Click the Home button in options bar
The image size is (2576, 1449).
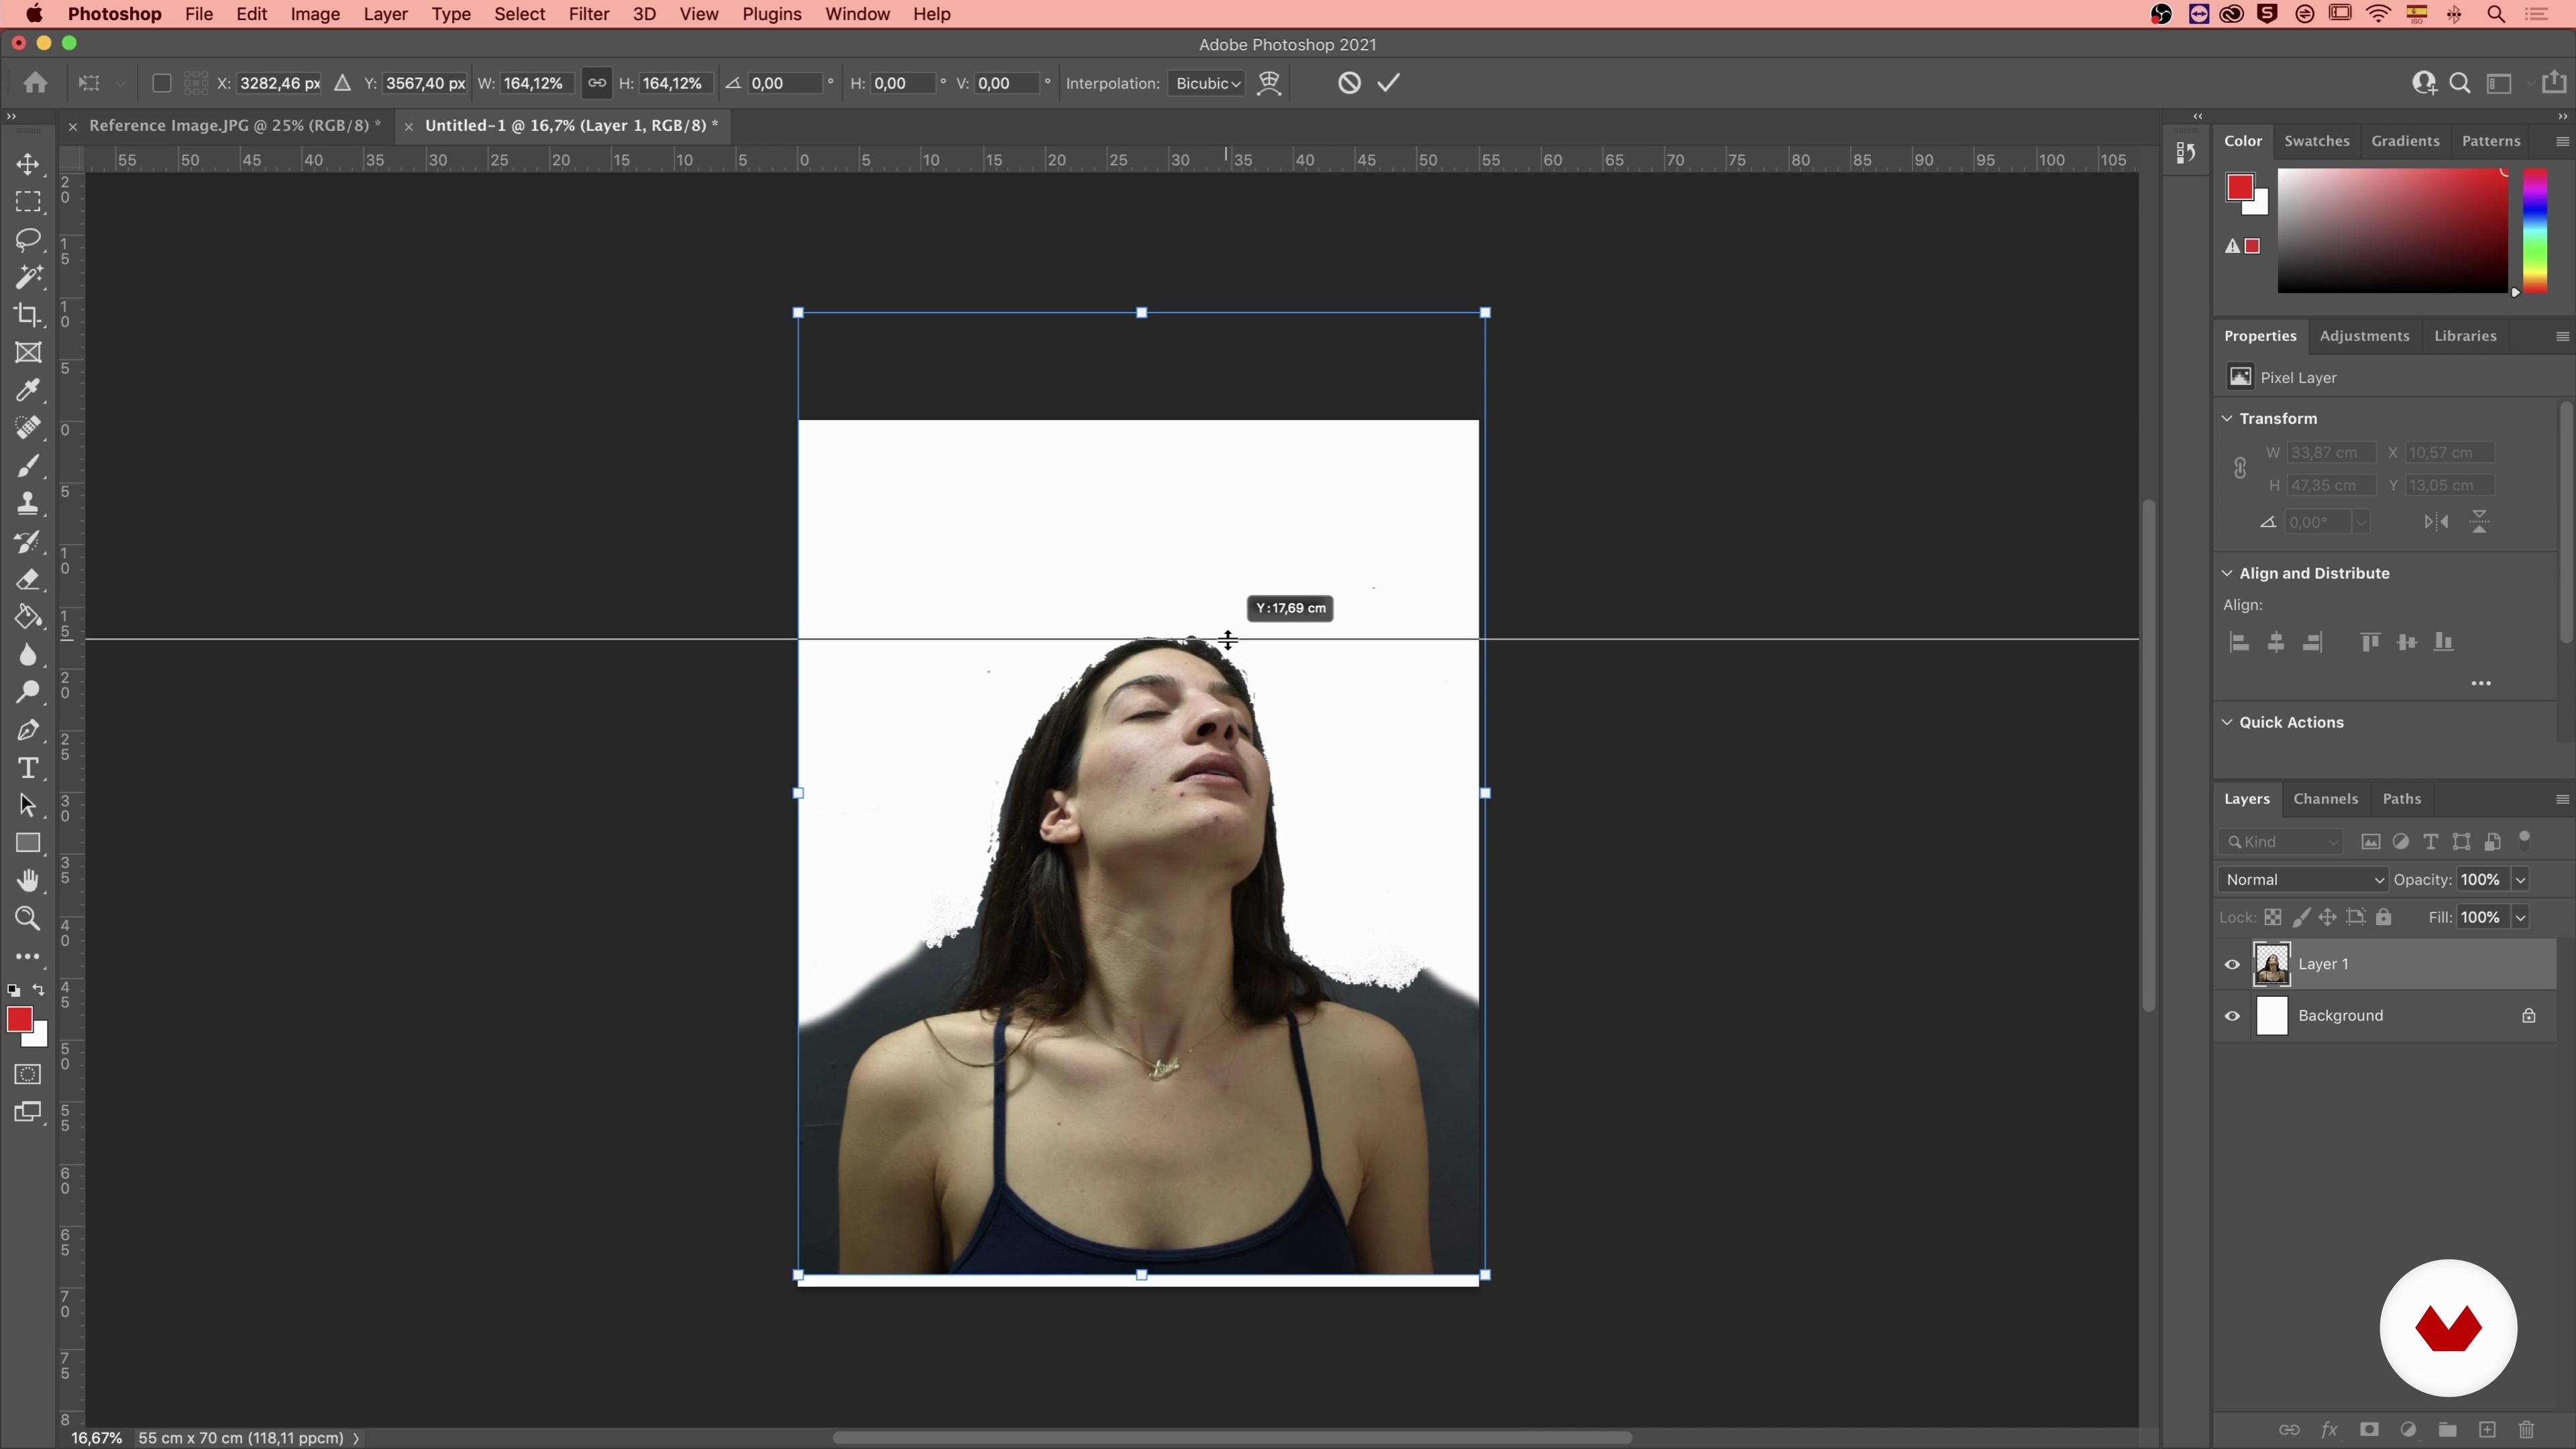pos(36,83)
